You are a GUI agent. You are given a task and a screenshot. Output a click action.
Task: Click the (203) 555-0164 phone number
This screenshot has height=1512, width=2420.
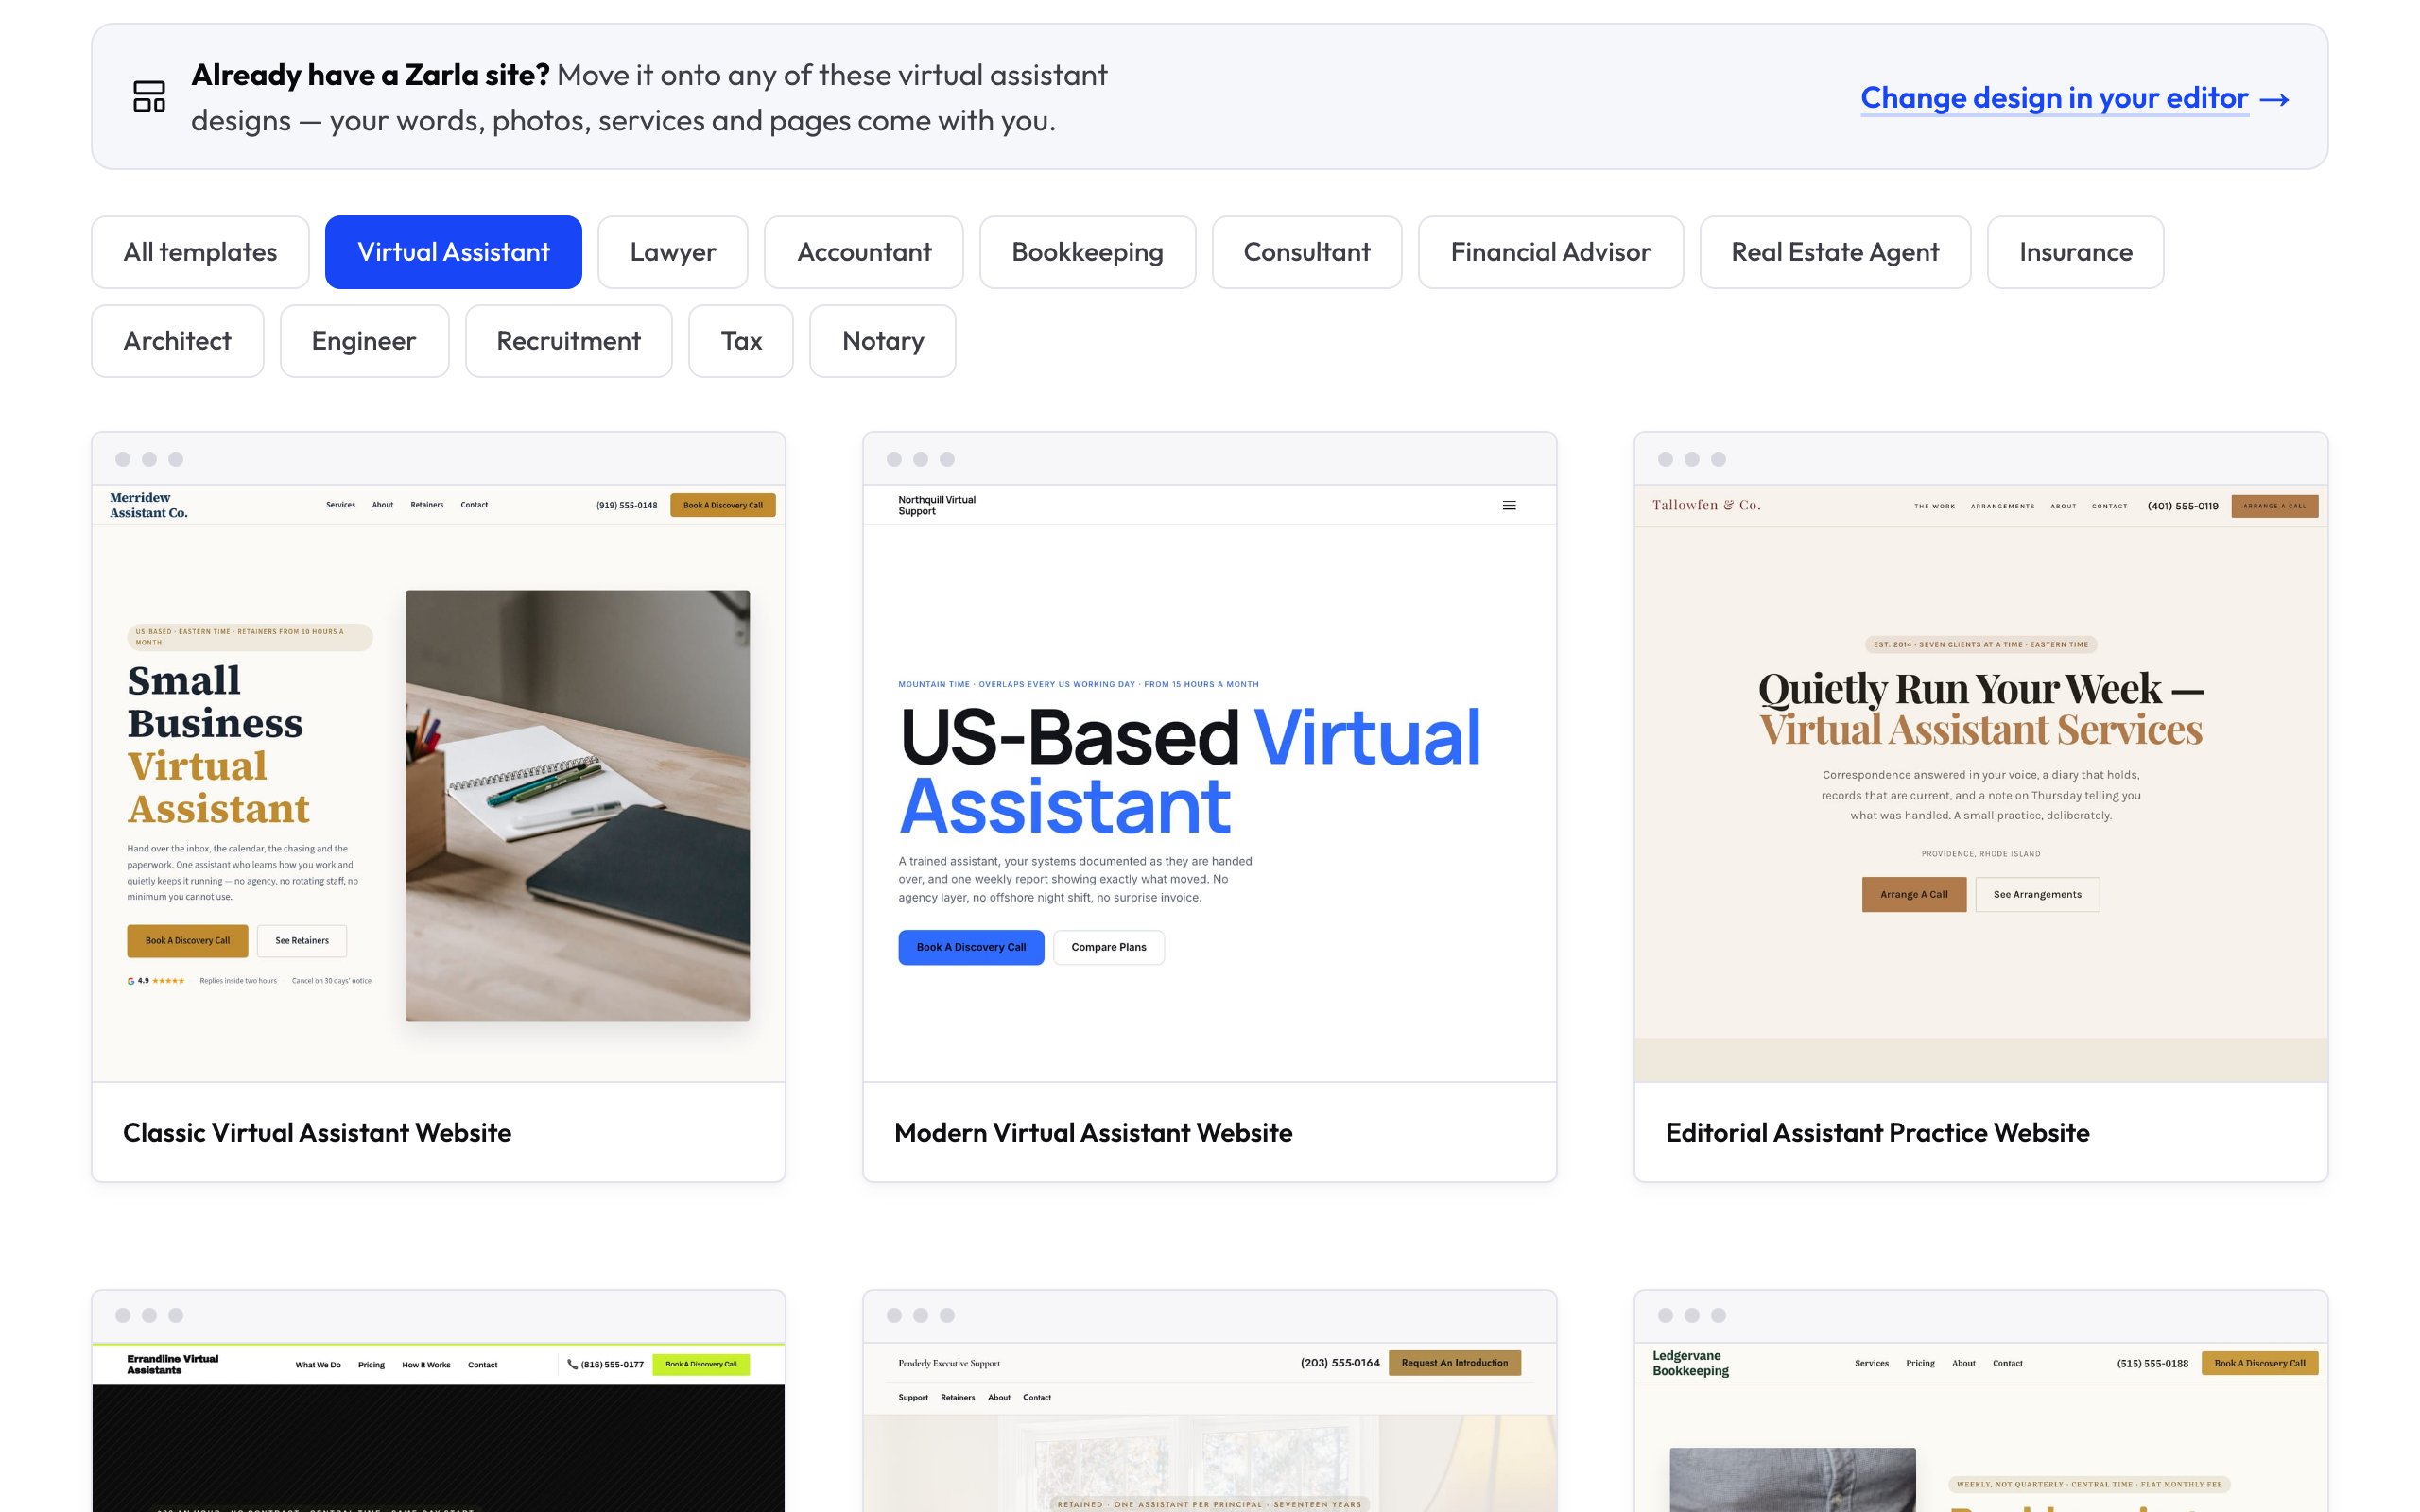[x=1340, y=1363]
